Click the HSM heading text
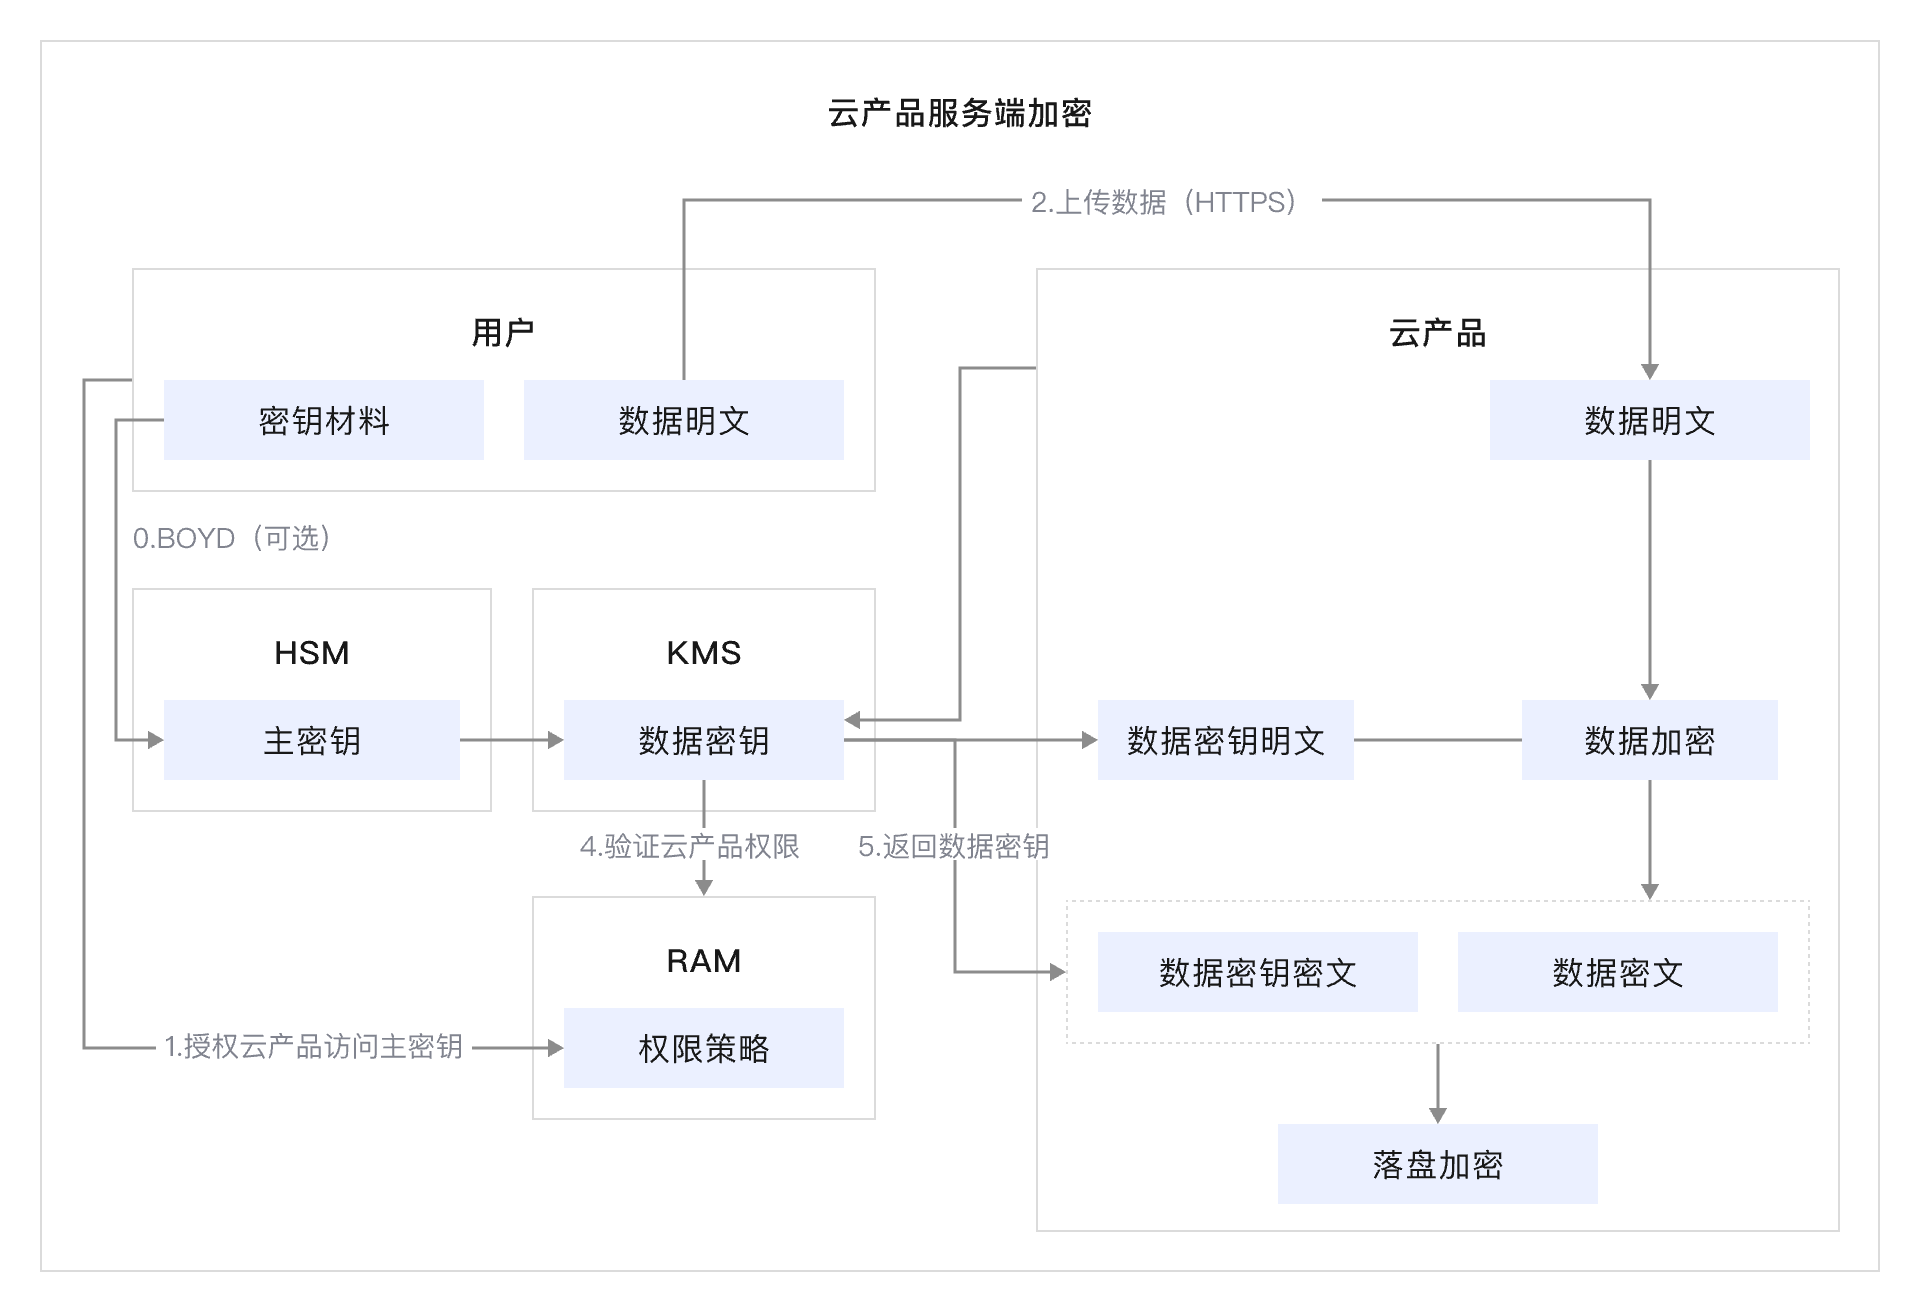The height and width of the screenshot is (1312, 1920). click(311, 653)
